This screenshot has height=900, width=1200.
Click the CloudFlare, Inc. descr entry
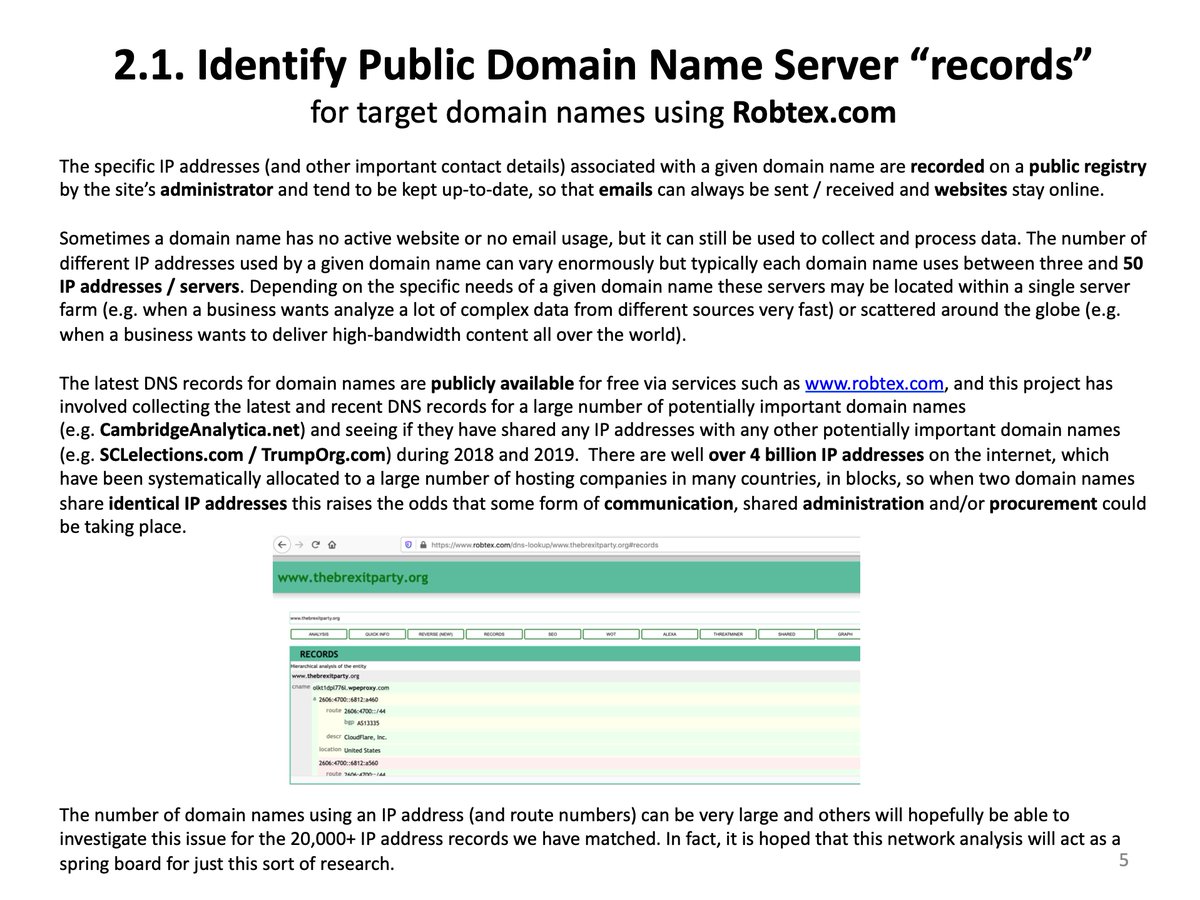tap(365, 737)
